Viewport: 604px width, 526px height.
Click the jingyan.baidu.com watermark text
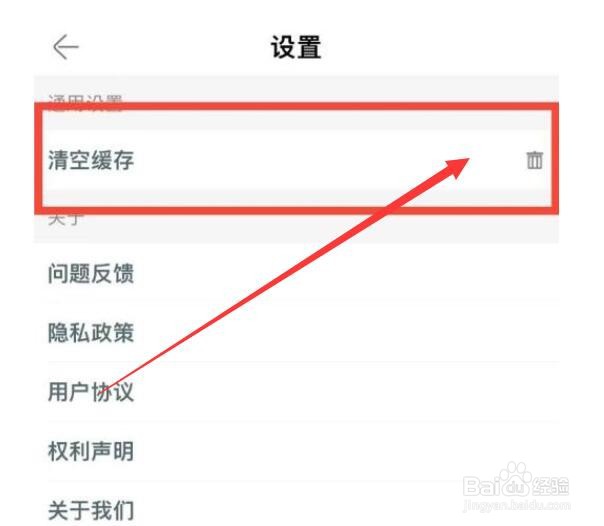click(x=517, y=505)
